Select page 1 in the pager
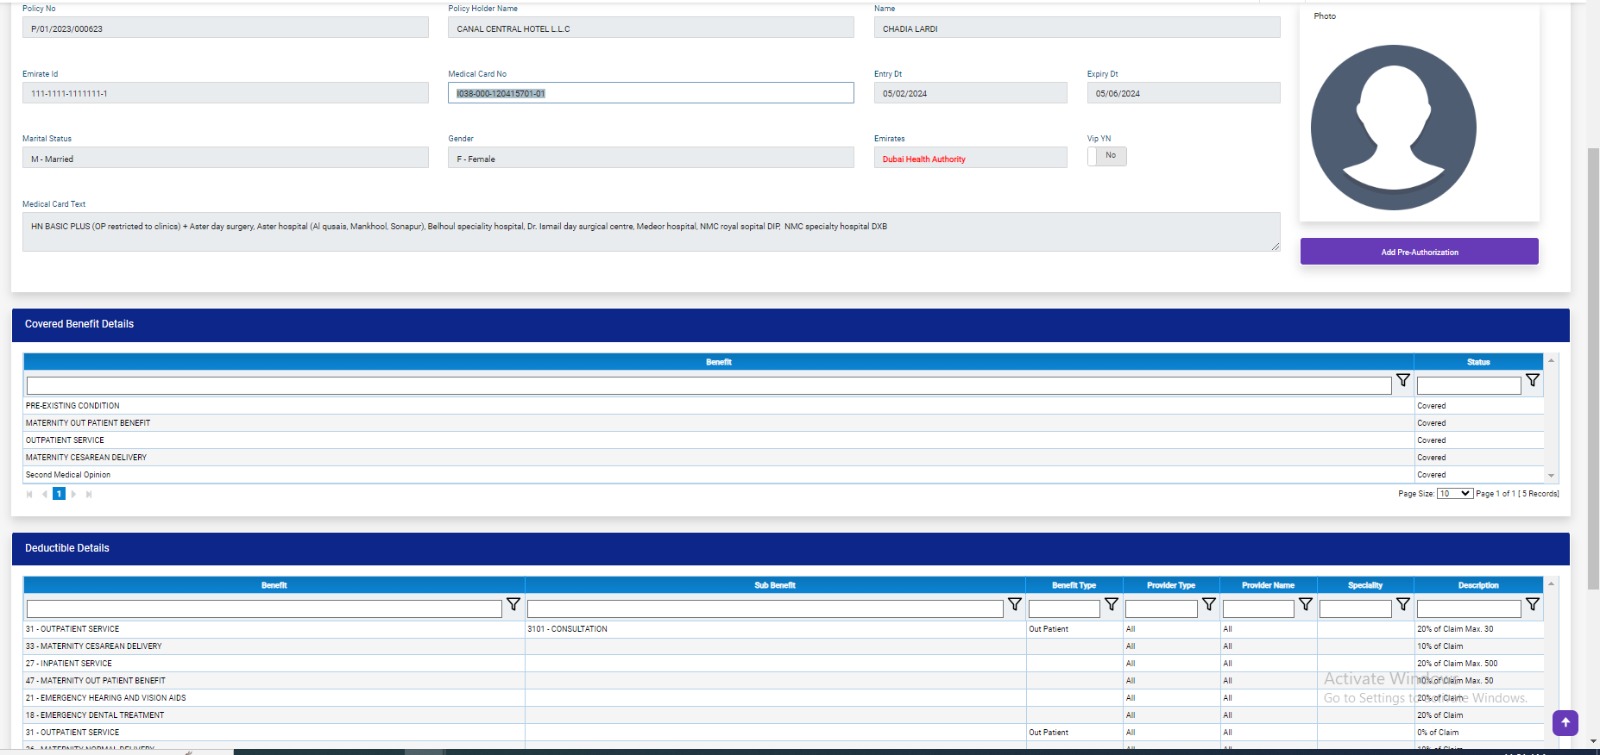 click(59, 494)
